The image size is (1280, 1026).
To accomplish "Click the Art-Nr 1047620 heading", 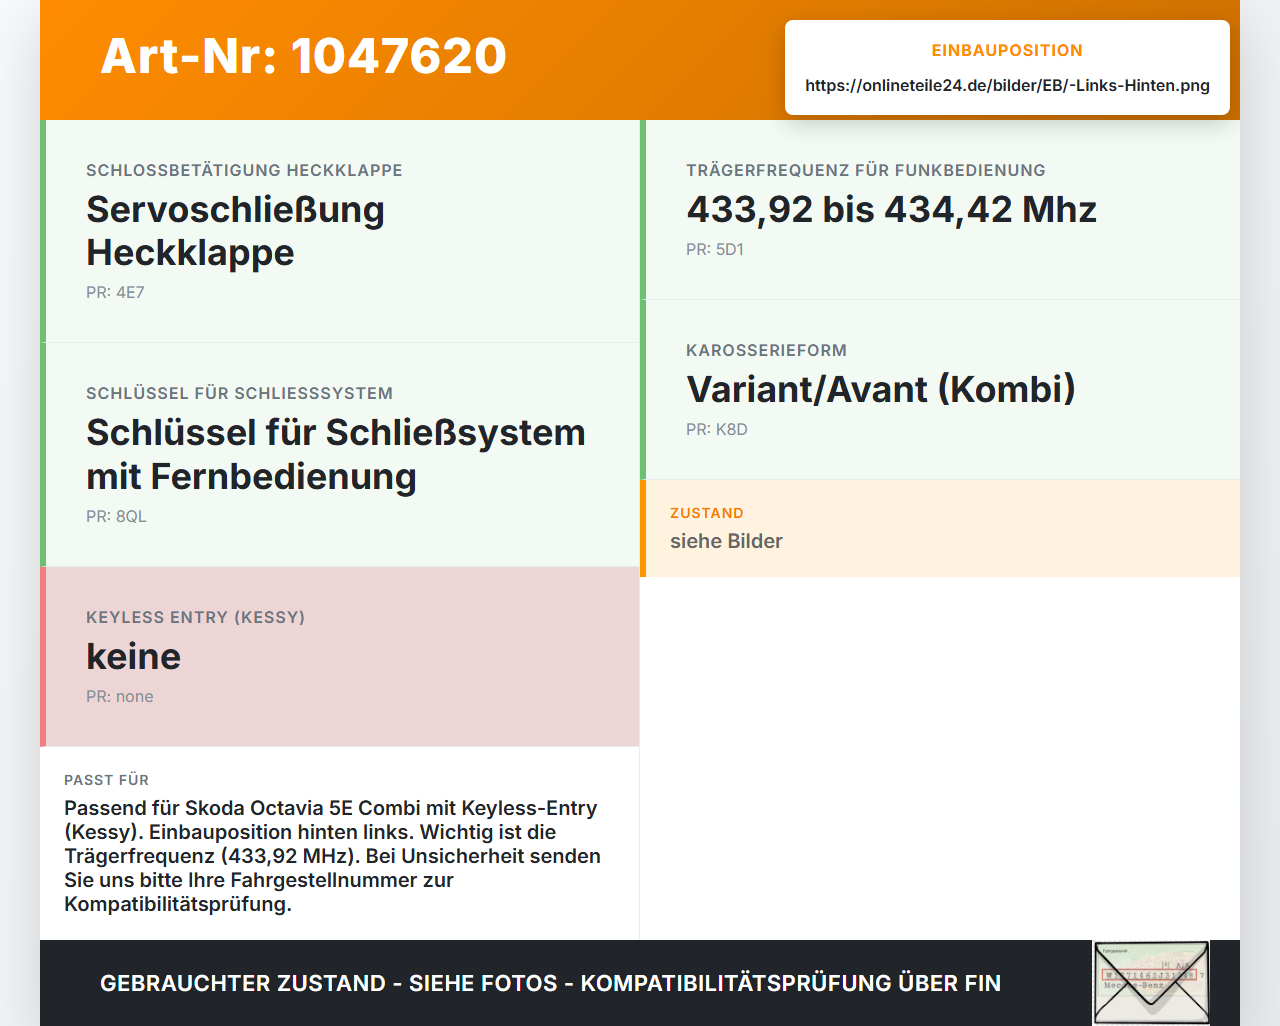I will point(304,56).
